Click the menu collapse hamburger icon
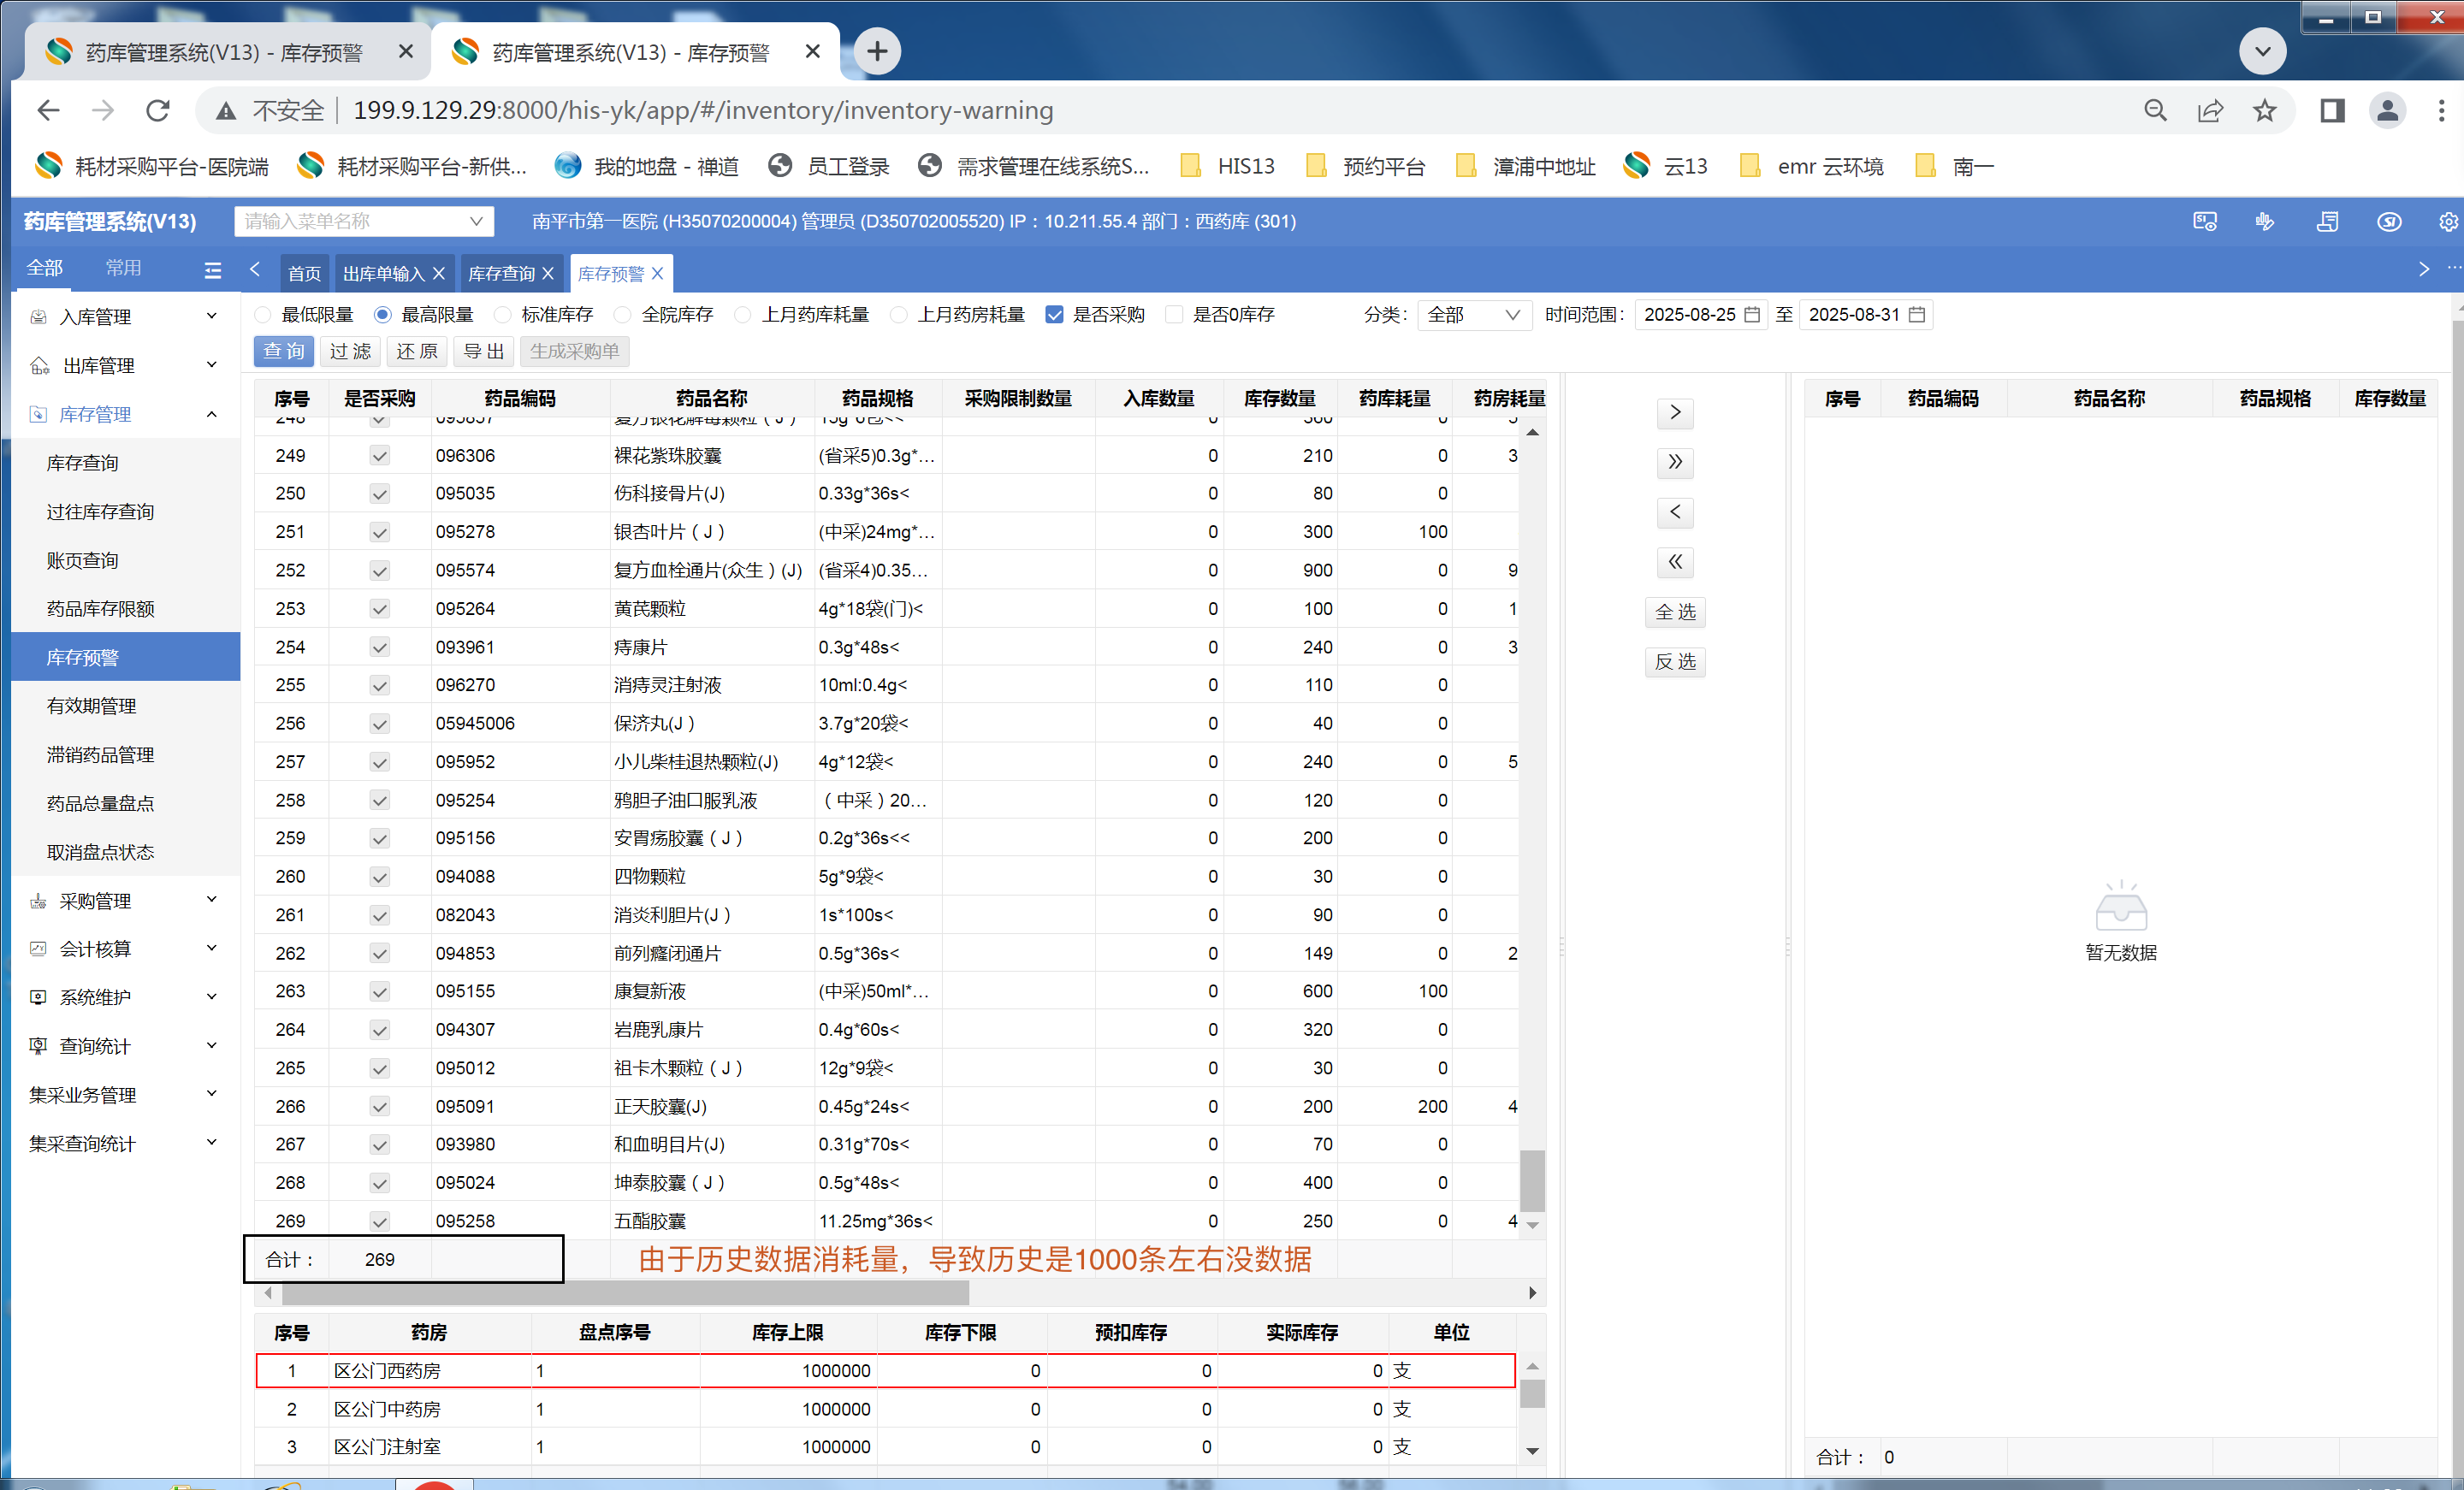Image resolution: width=2464 pixels, height=1490 pixels. click(212, 270)
